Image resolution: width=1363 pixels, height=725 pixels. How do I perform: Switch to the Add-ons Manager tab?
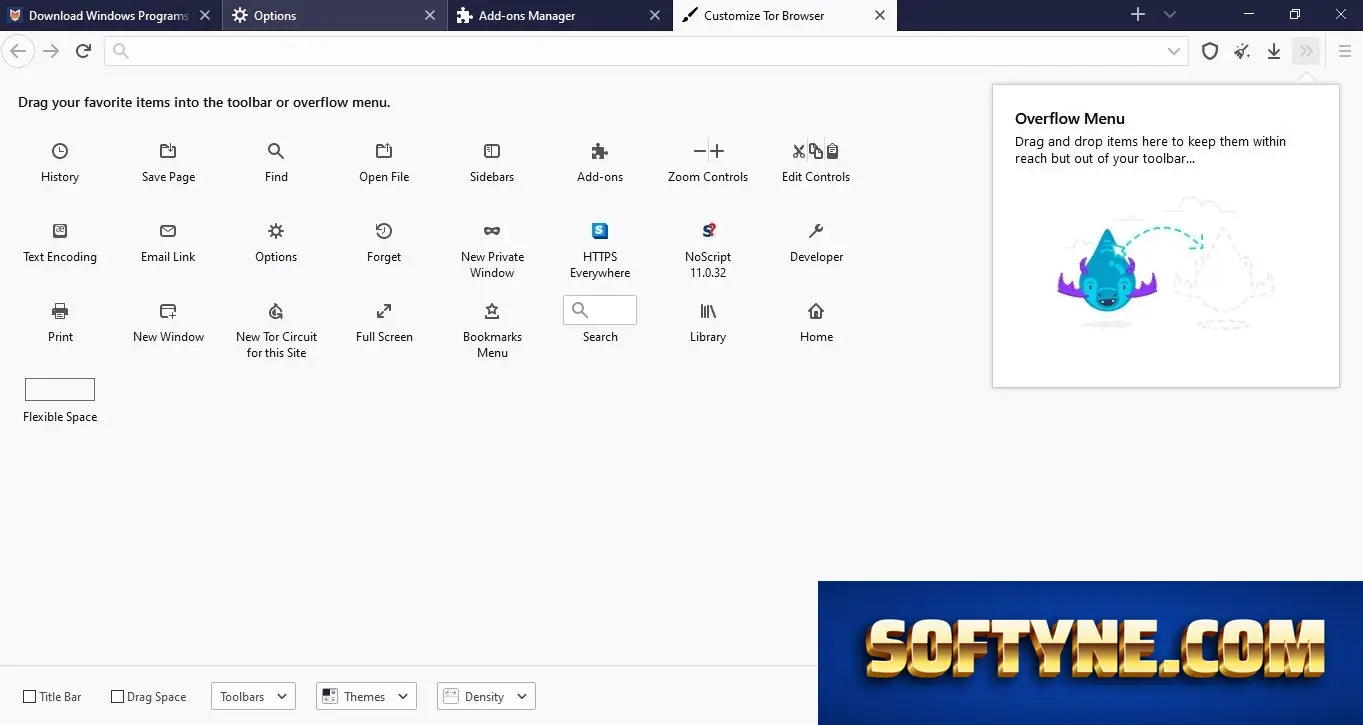(x=559, y=15)
